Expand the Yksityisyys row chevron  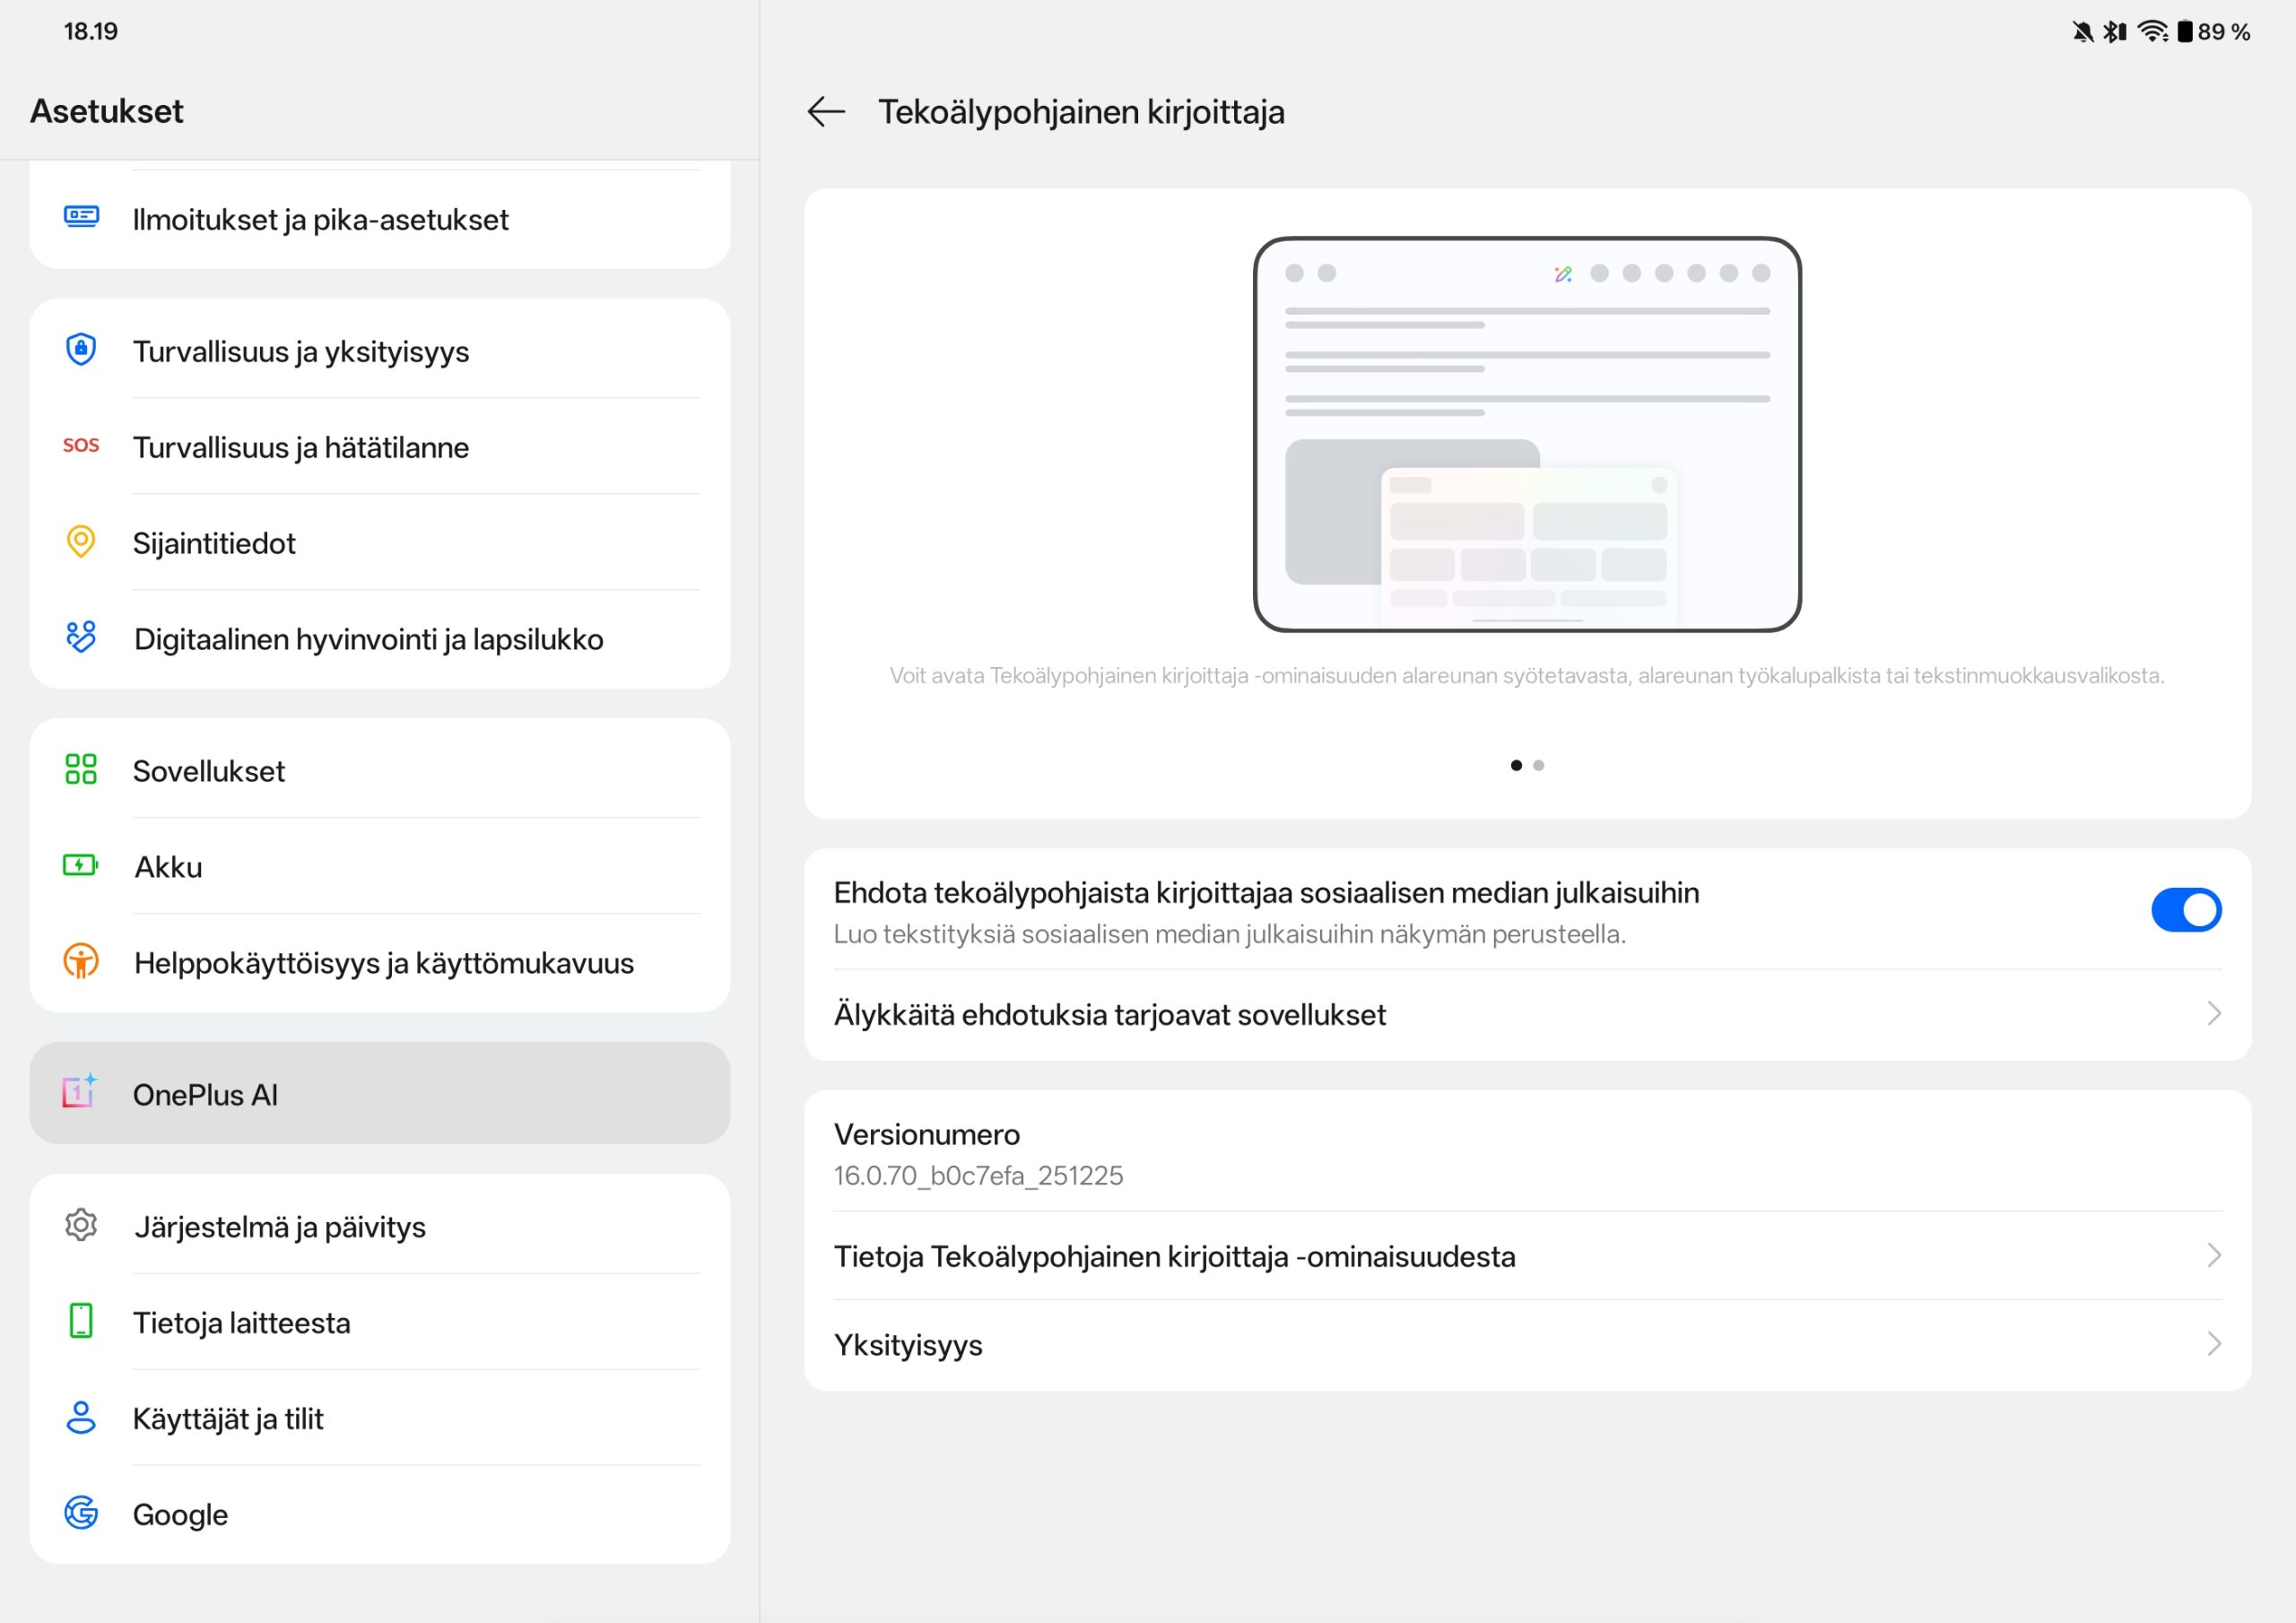point(2213,1344)
